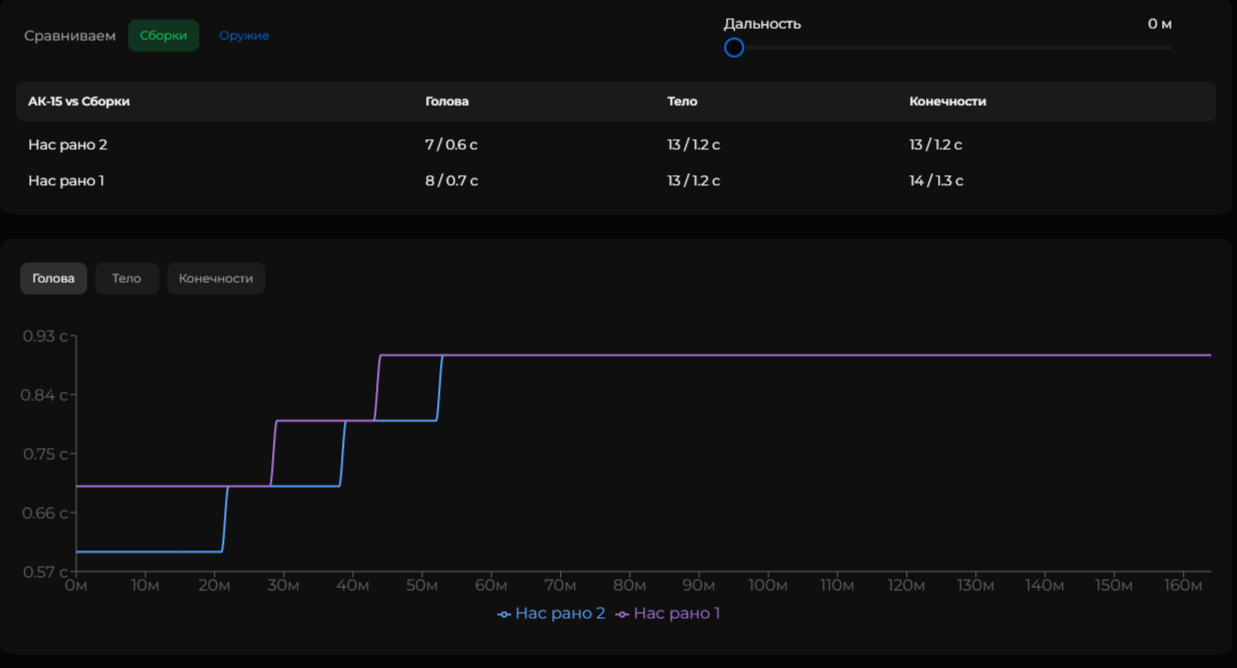Show the Конечности chart tab
Screen dimensions: 1237x668
pos(216,278)
